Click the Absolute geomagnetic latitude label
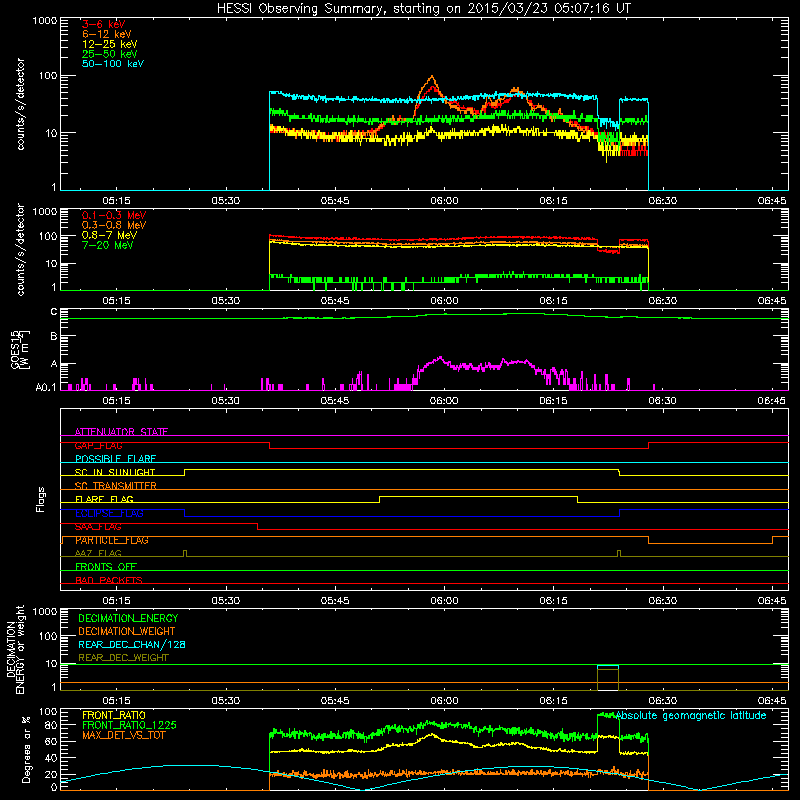This screenshot has width=800, height=800. pyautogui.click(x=691, y=716)
